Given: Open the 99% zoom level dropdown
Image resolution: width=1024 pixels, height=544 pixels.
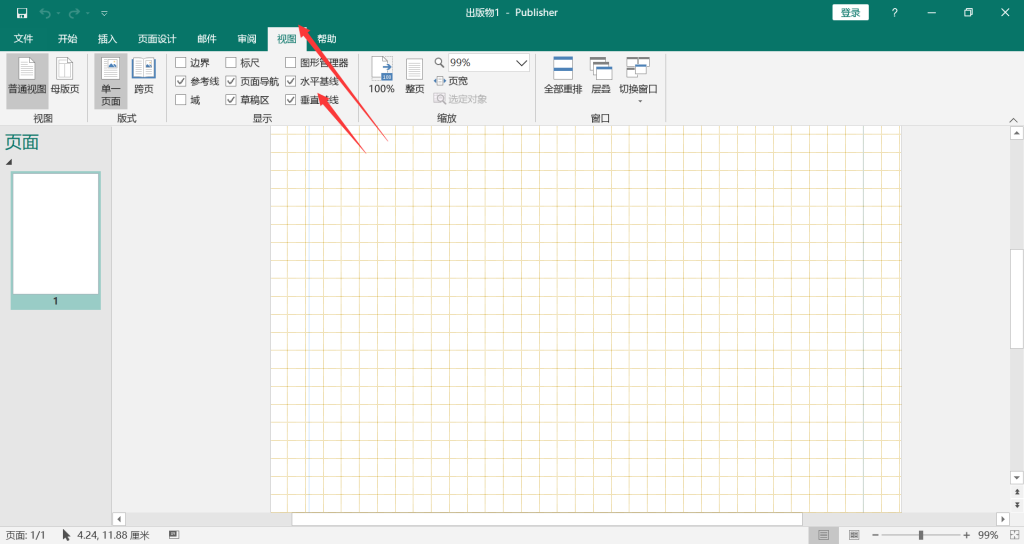Looking at the screenshot, I should pyautogui.click(x=521, y=63).
